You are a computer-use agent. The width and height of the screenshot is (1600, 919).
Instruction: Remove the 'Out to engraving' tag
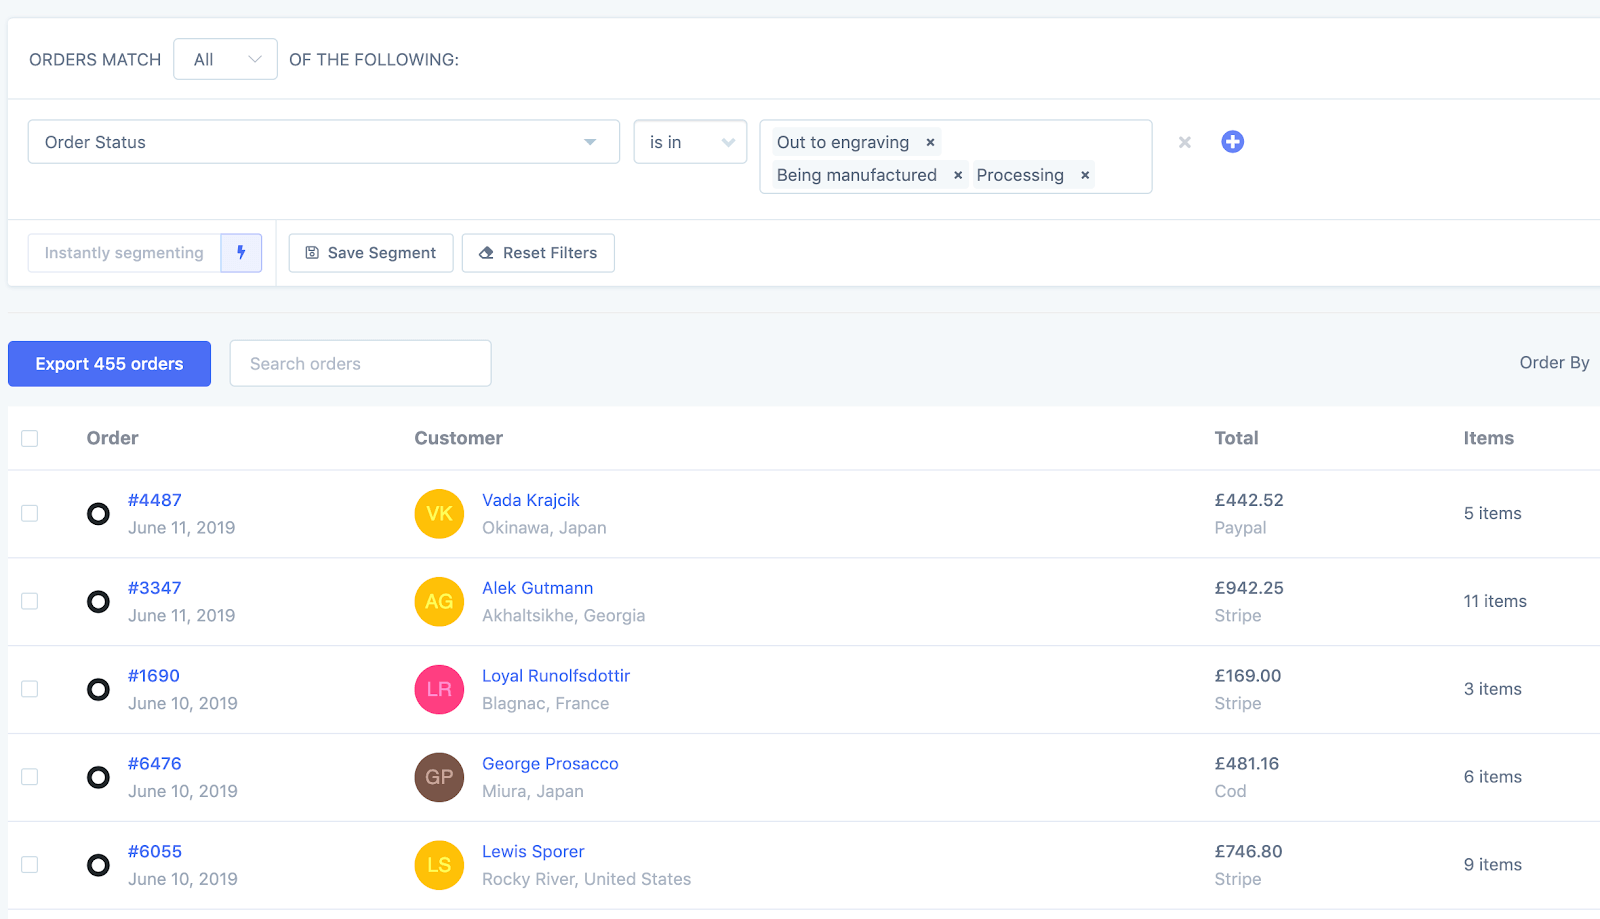(x=930, y=142)
